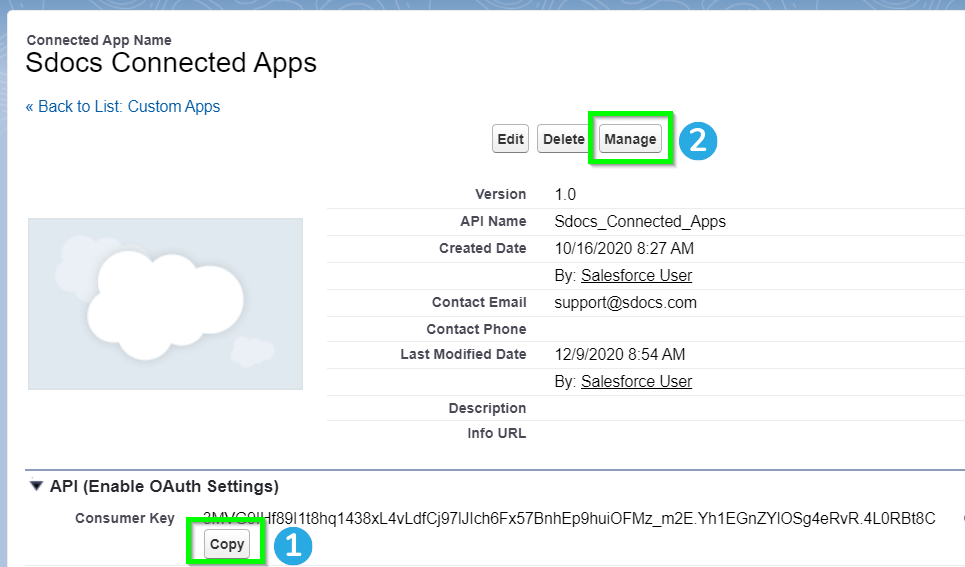
Task: Click the Edit button
Action: pos(510,139)
